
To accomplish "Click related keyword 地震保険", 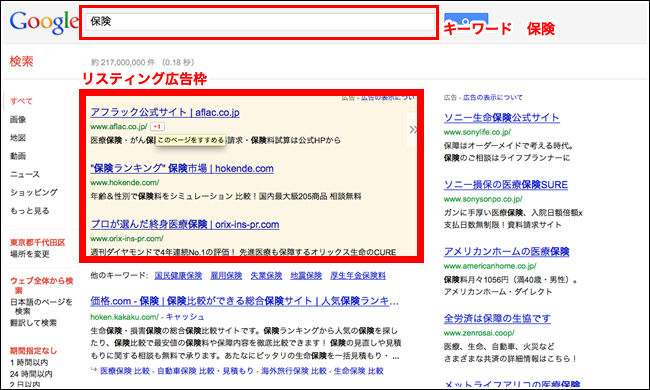I will click(x=306, y=276).
